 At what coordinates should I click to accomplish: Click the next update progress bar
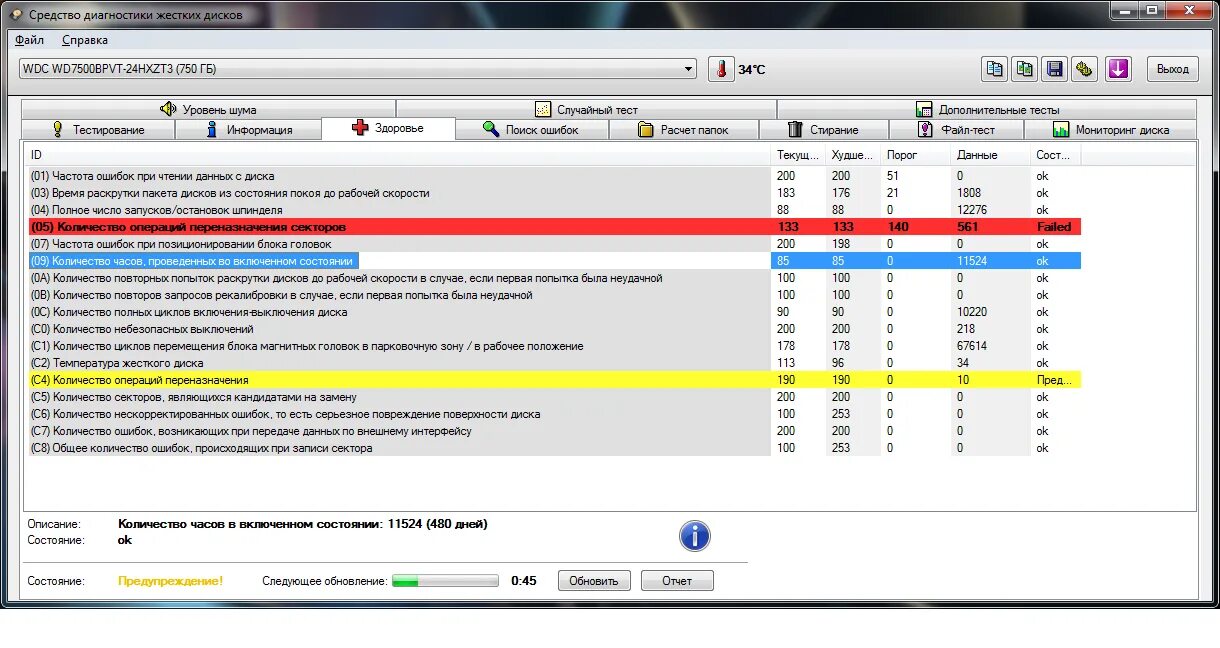[x=445, y=581]
